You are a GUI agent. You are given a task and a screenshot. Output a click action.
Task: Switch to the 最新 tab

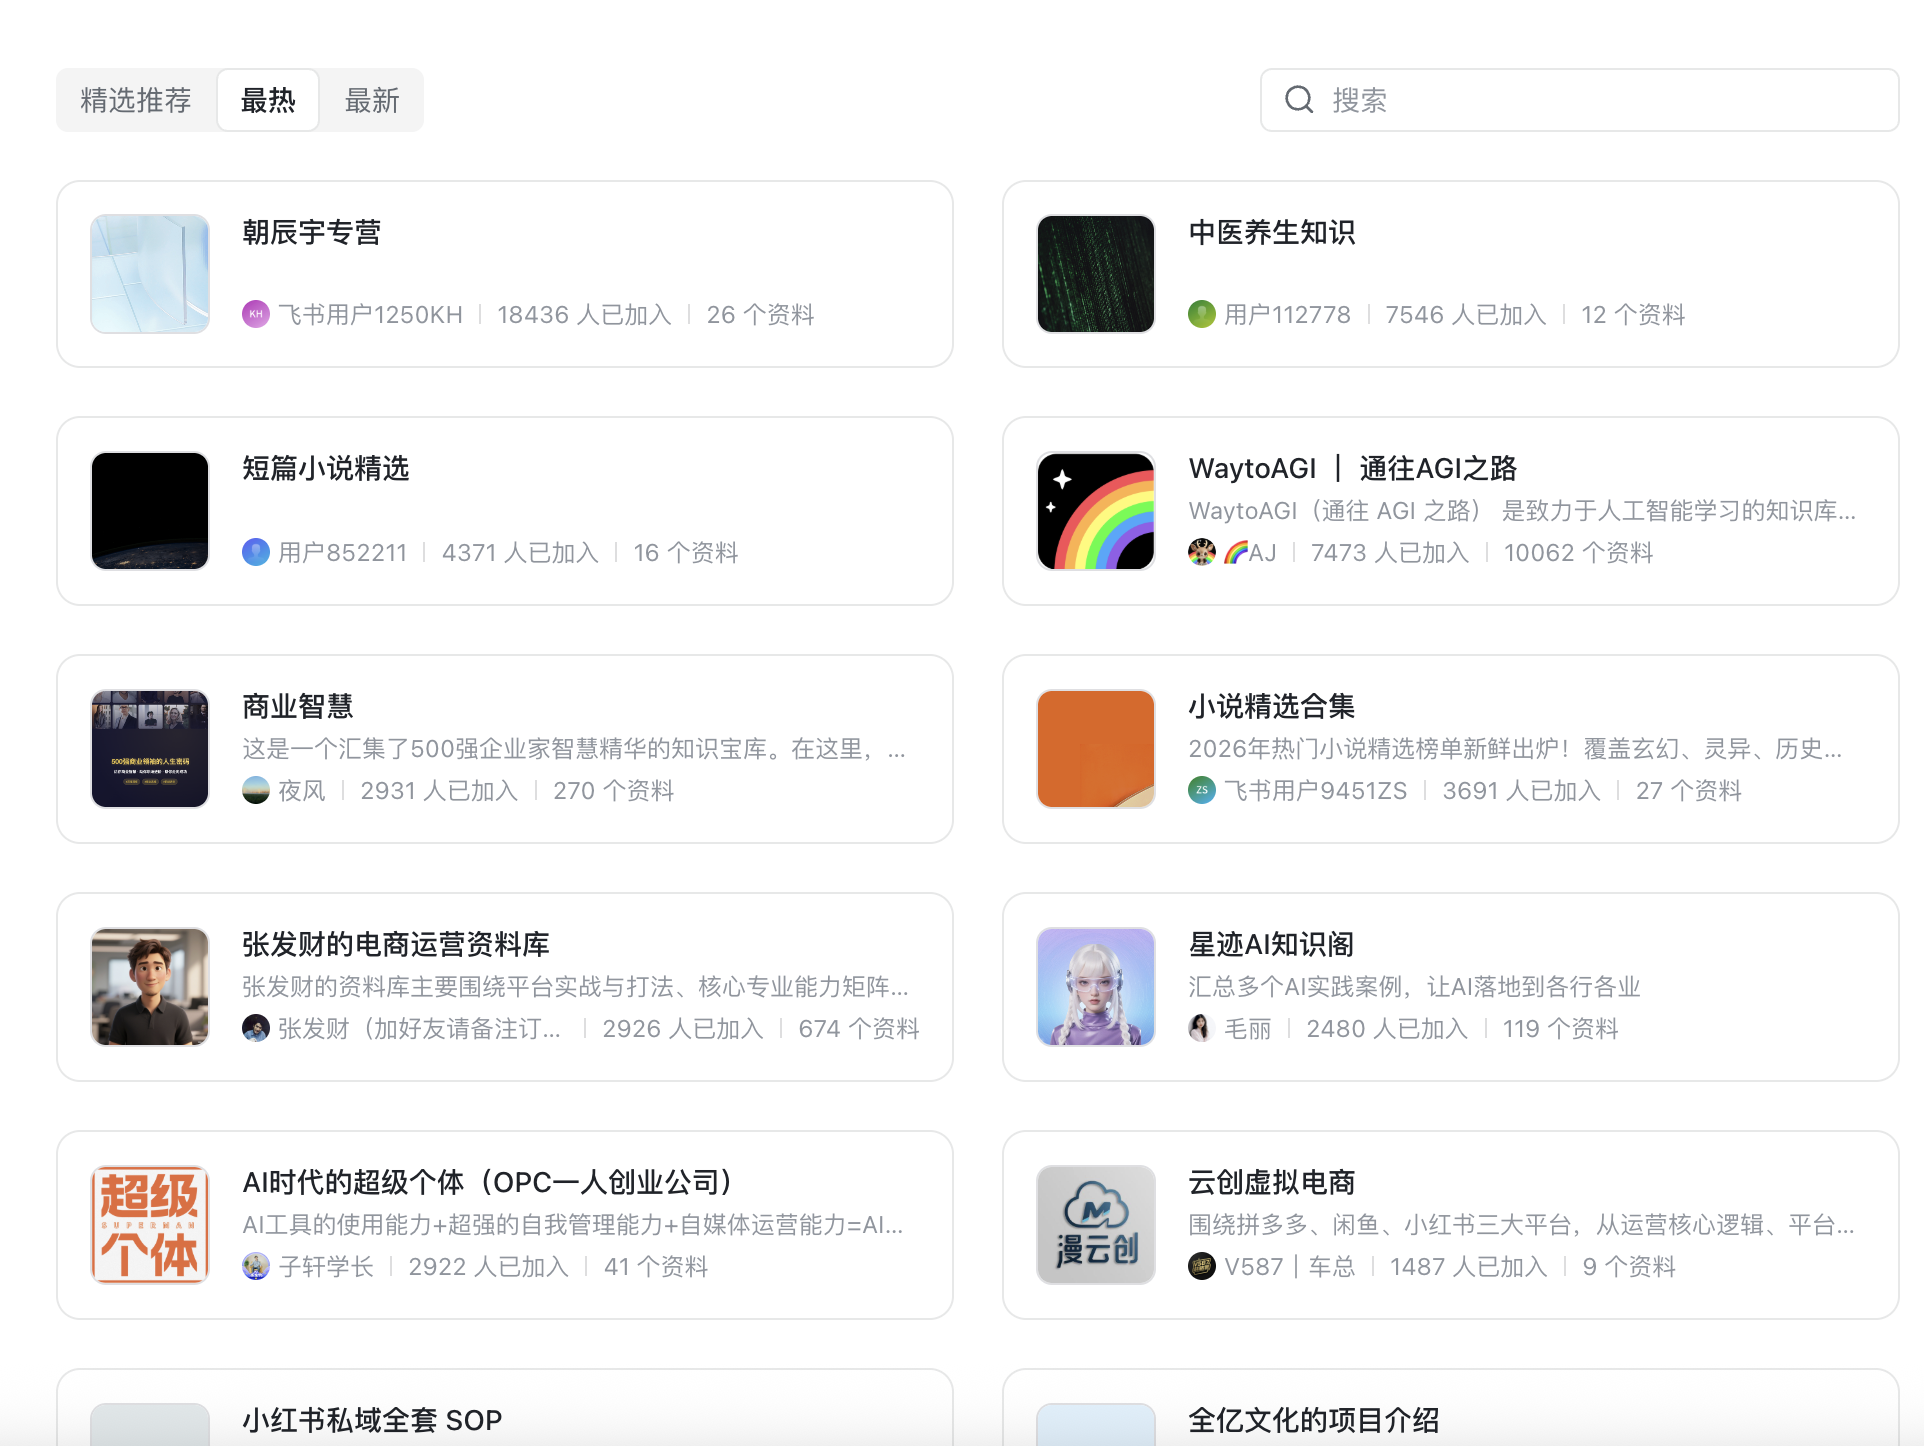371,100
